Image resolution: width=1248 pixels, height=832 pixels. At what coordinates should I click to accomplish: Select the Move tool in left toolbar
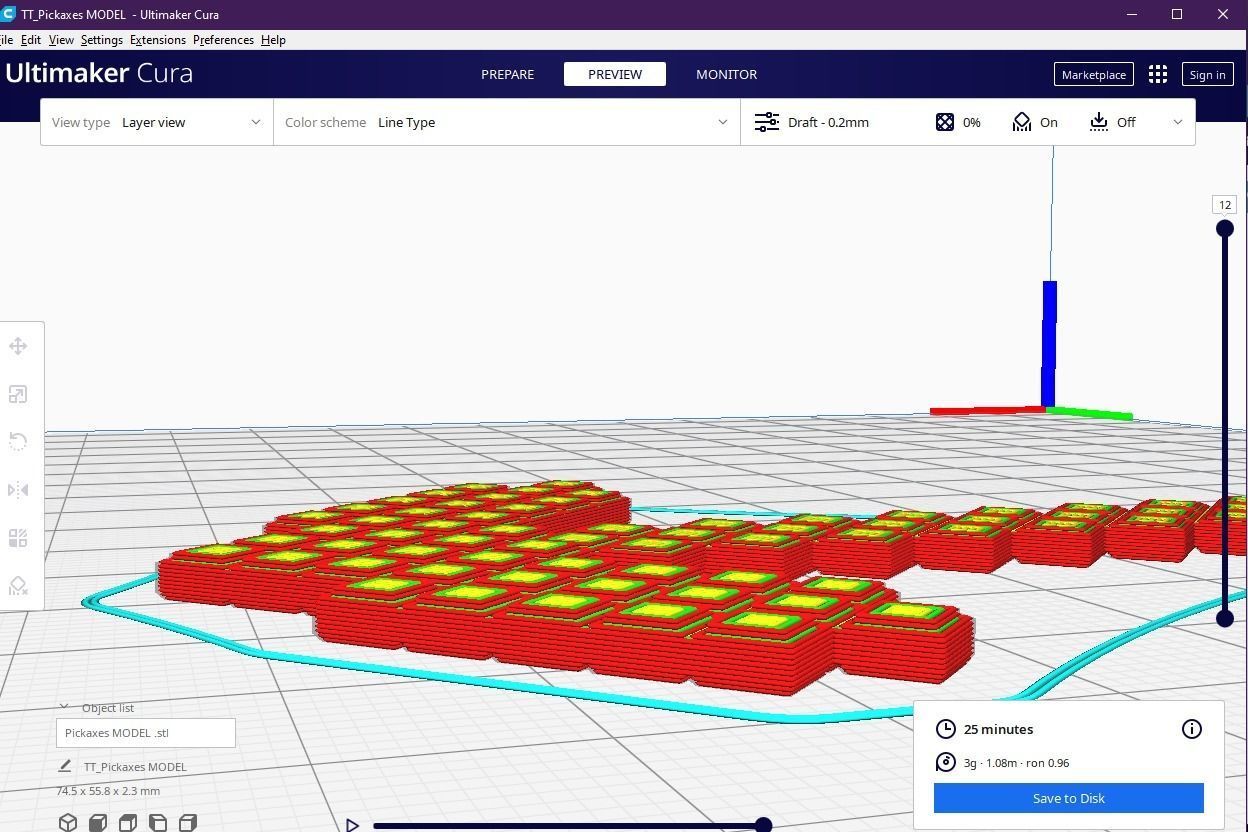point(18,346)
